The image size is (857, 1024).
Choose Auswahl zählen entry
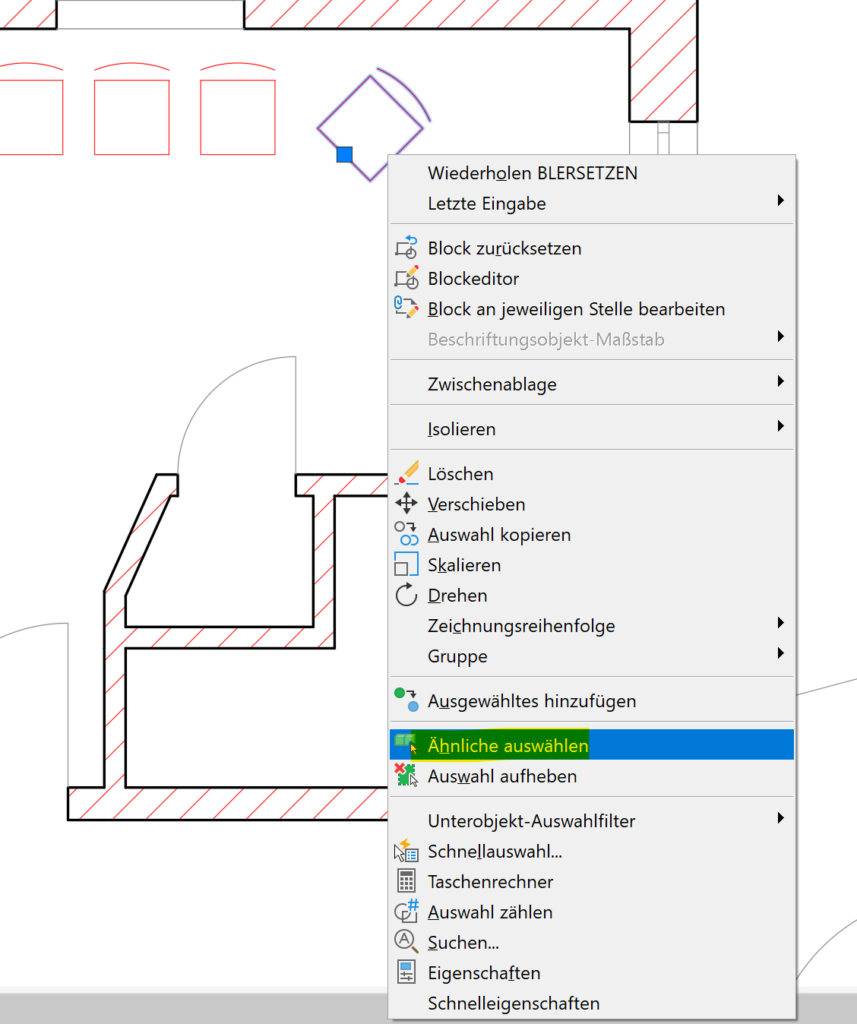(592, 912)
